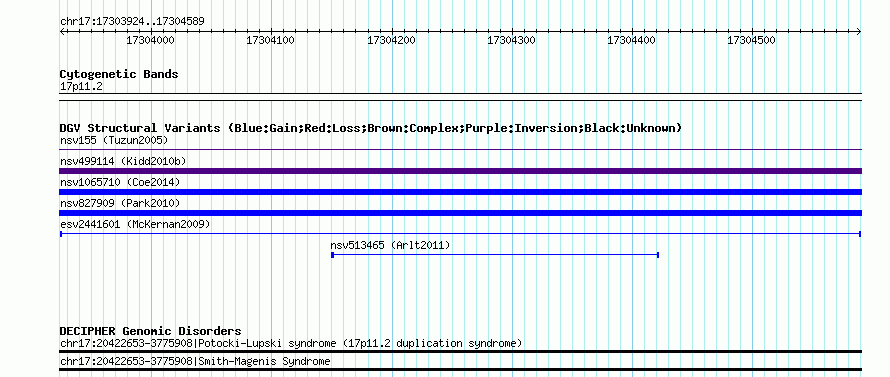Viewport: 890px width, 377px height.
Task: Click the chr17:17303924..17304589 region label
Action: (x=132, y=22)
